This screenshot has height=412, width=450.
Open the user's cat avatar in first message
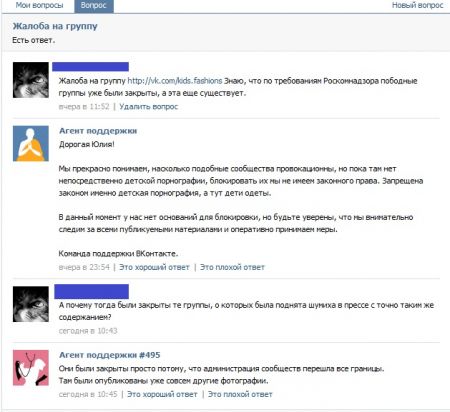(x=31, y=80)
